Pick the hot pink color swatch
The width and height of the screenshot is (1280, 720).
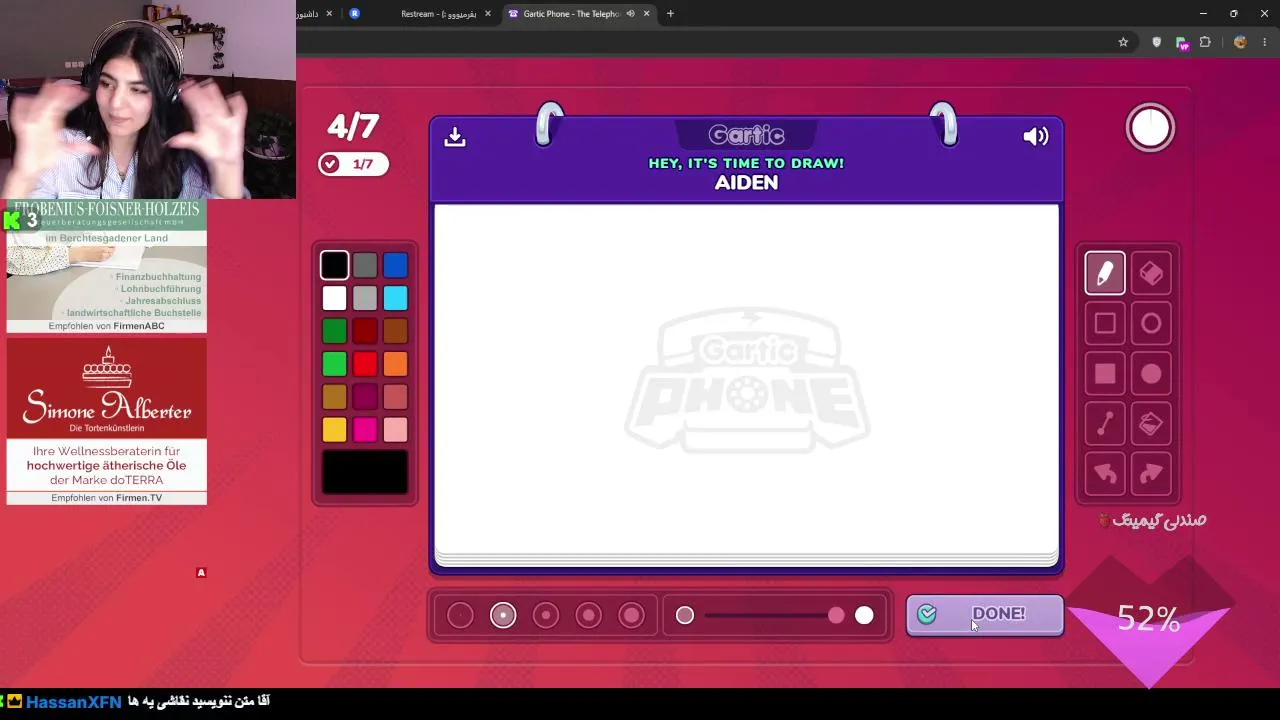tap(365, 430)
